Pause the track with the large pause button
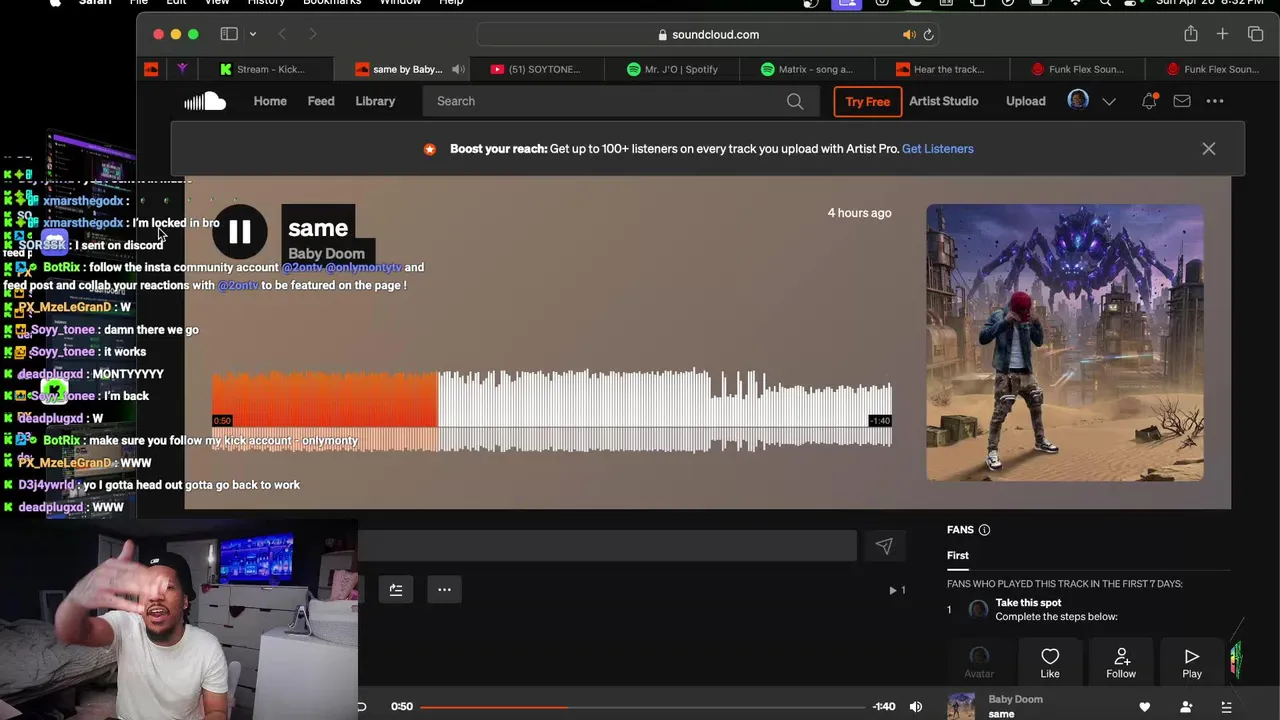Image resolution: width=1280 pixels, height=720 pixels. click(240, 232)
